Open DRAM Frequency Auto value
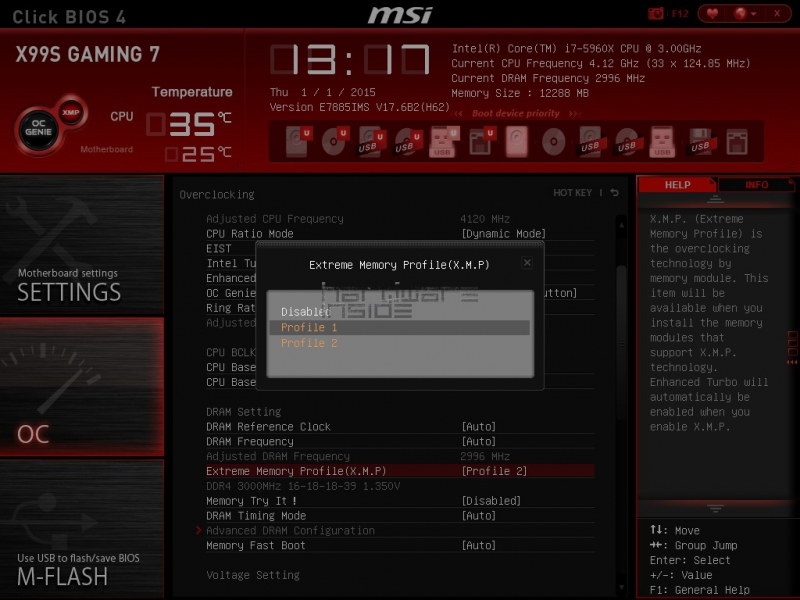 [x=479, y=441]
